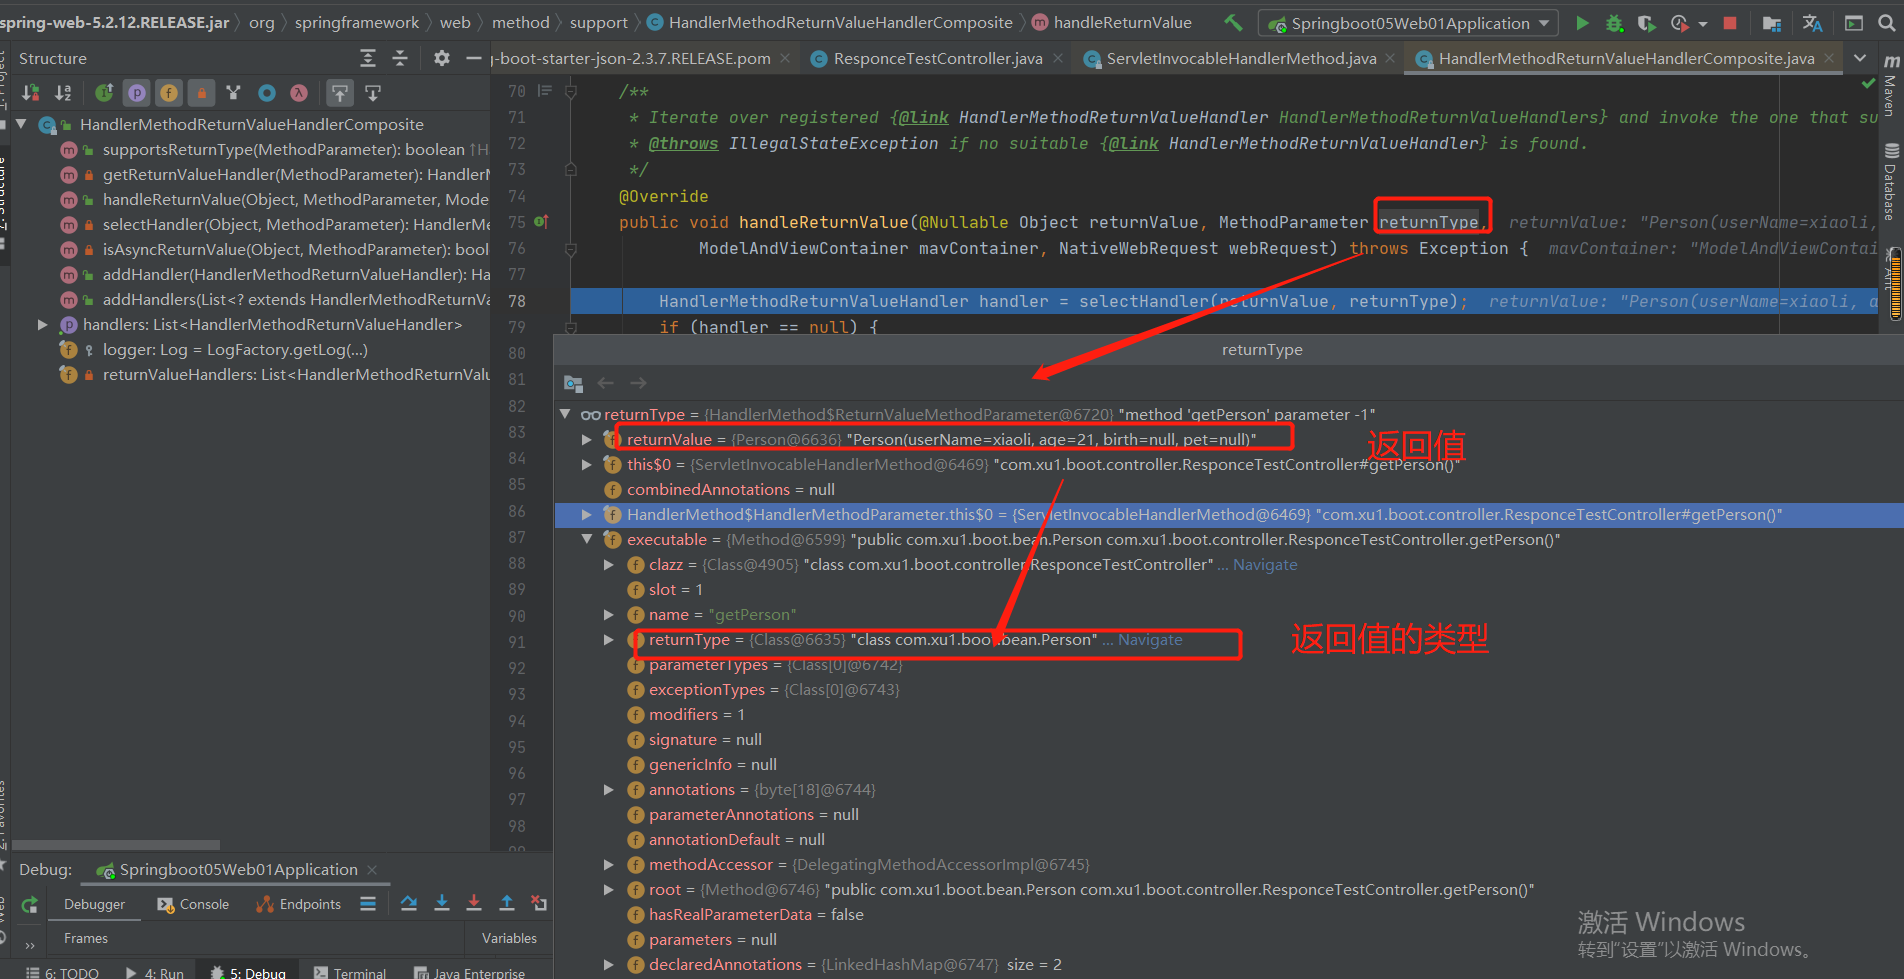The height and width of the screenshot is (979, 1904).
Task: Click Autoscroll from Source icon
Action: 373,93
